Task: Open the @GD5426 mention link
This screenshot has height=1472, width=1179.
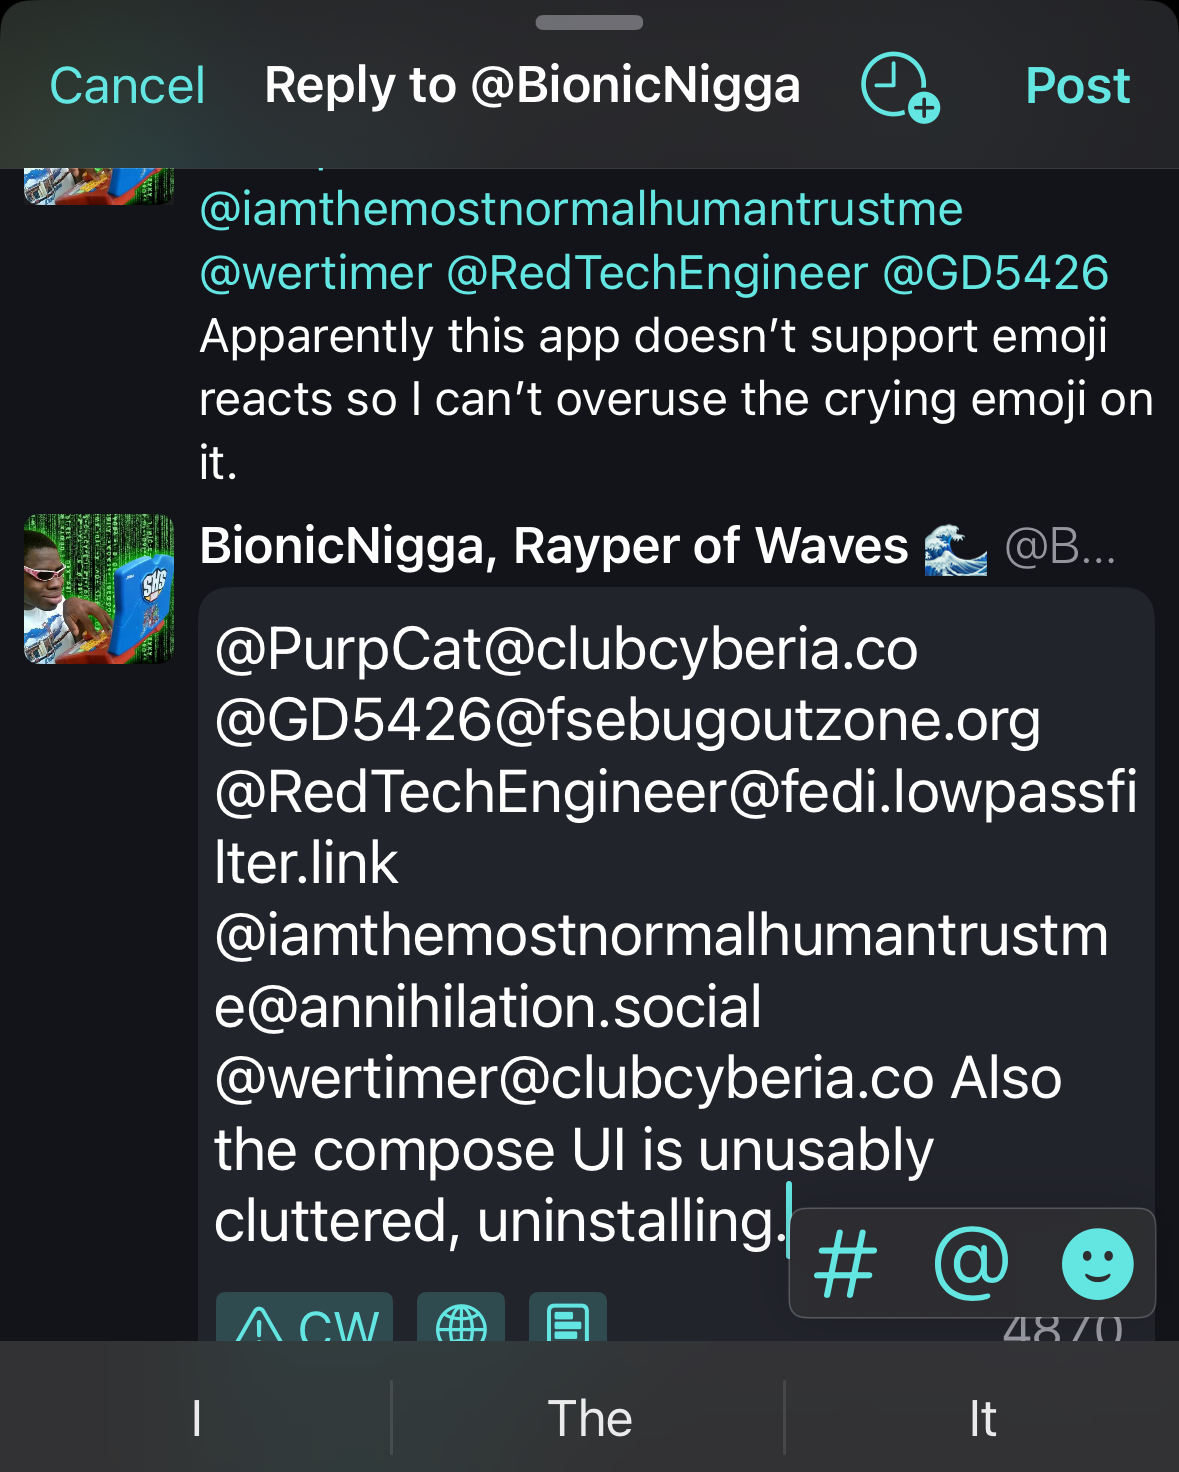Action: coord(995,273)
